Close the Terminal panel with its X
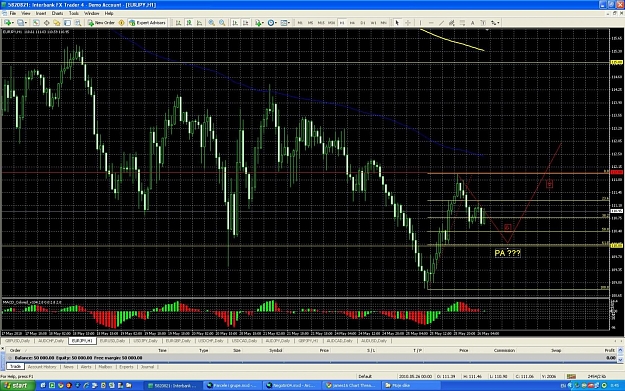Image resolution: width=625 pixels, height=391 pixels. (x=3, y=348)
